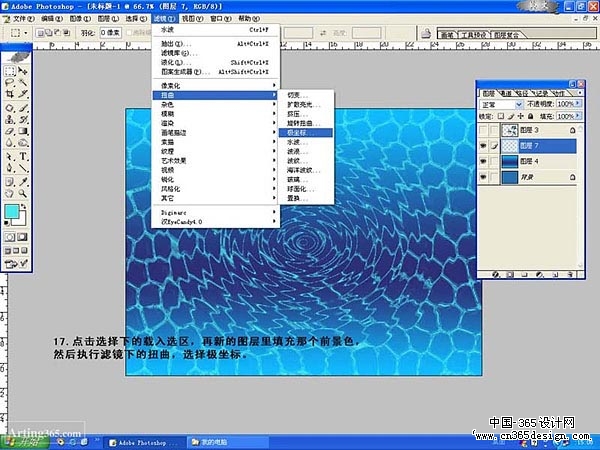This screenshot has height=450, width=600.
Task: Select the Healing Brush tool
Action: pos(10,108)
